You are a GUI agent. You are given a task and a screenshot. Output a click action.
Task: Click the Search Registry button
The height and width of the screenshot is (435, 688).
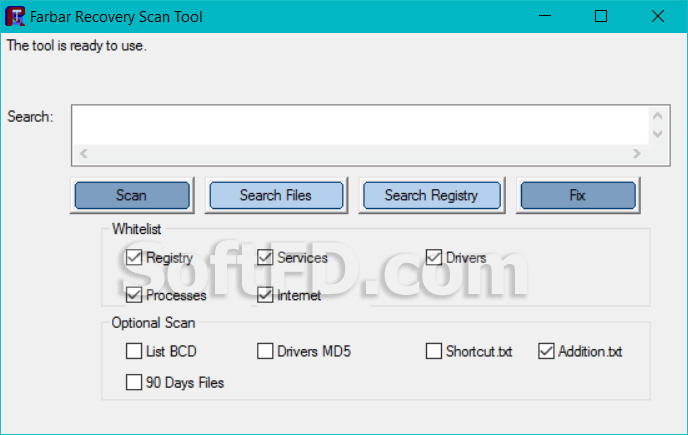point(432,195)
